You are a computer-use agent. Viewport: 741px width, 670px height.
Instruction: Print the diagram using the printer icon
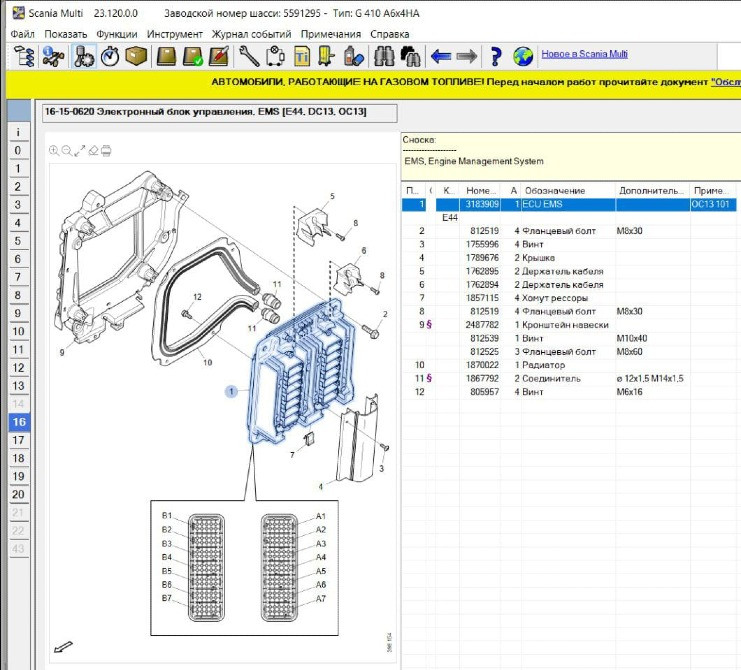pyautogui.click(x=106, y=151)
